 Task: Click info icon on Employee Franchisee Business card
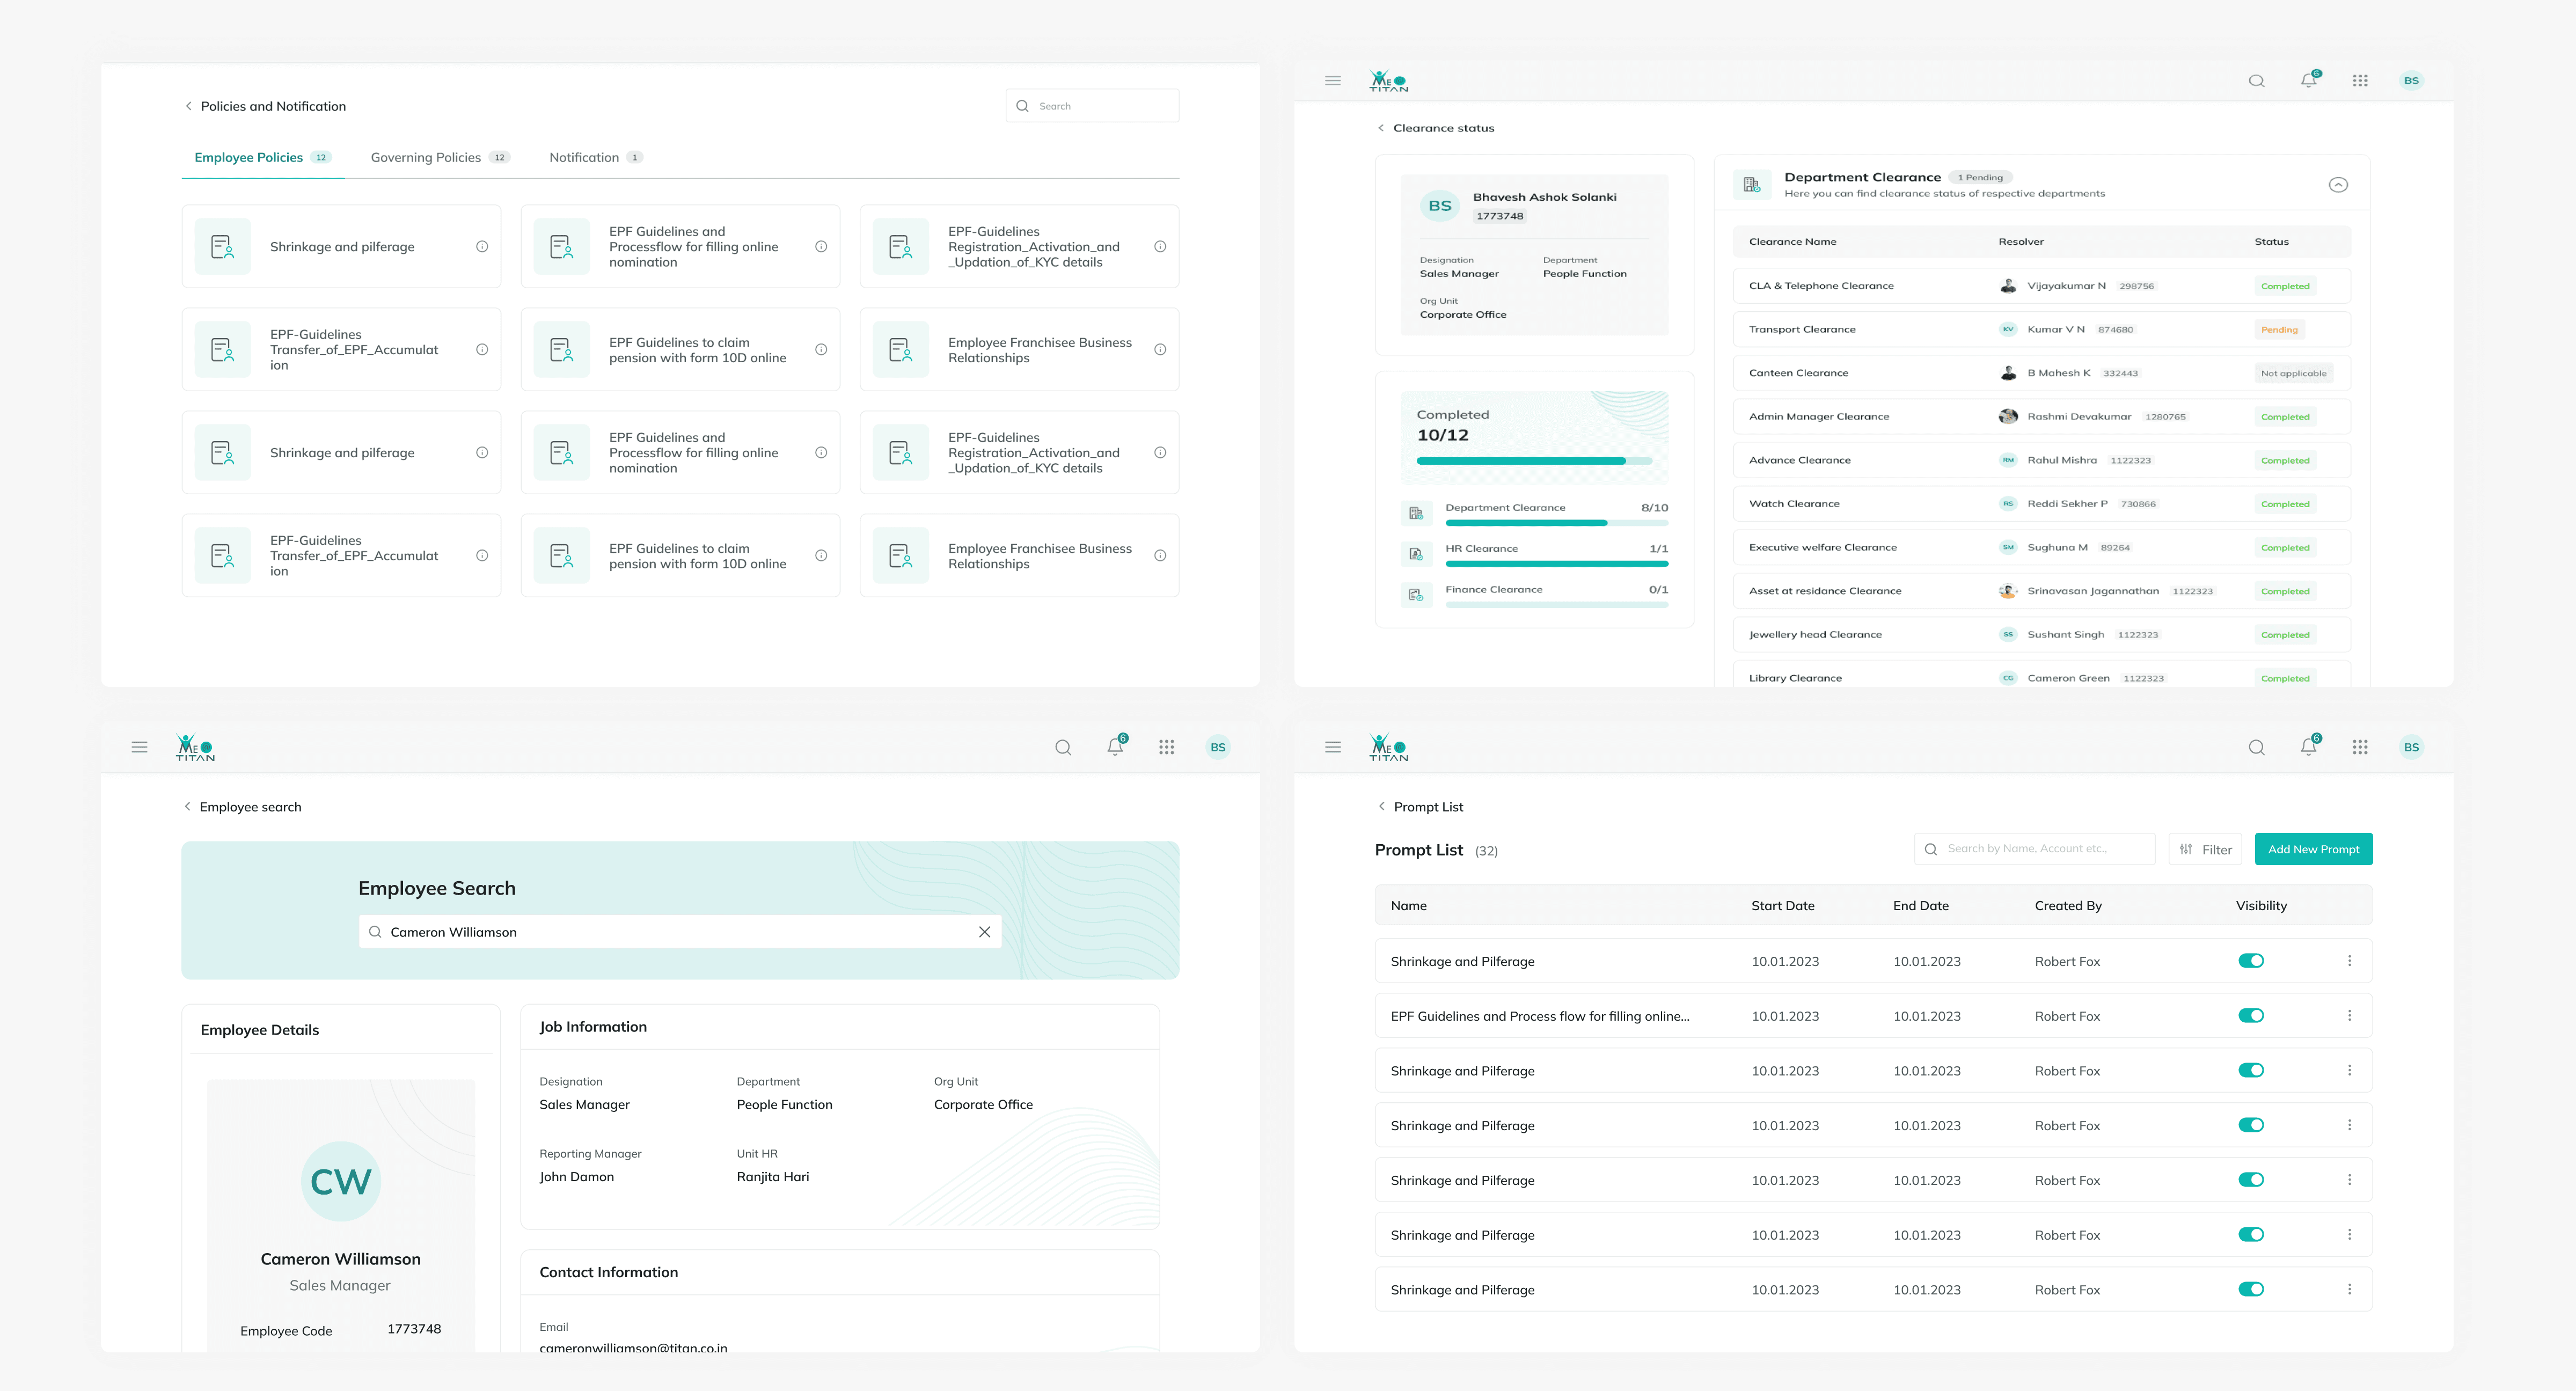pos(1160,349)
